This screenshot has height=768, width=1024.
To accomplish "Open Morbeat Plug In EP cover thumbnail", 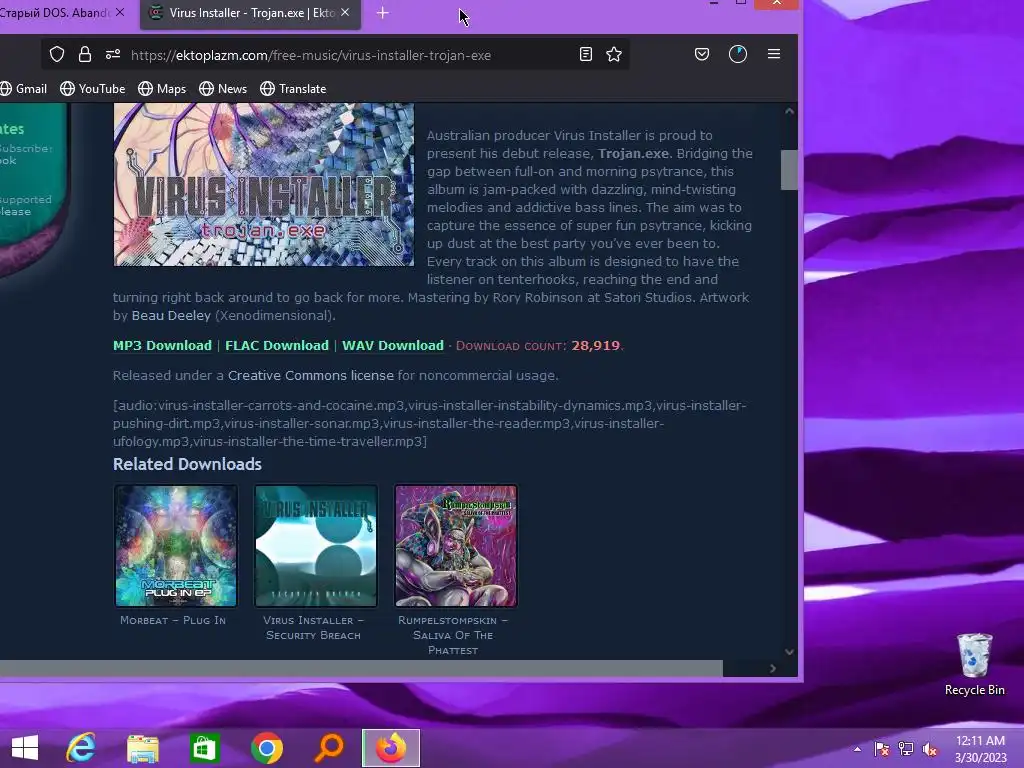I will (176, 546).
